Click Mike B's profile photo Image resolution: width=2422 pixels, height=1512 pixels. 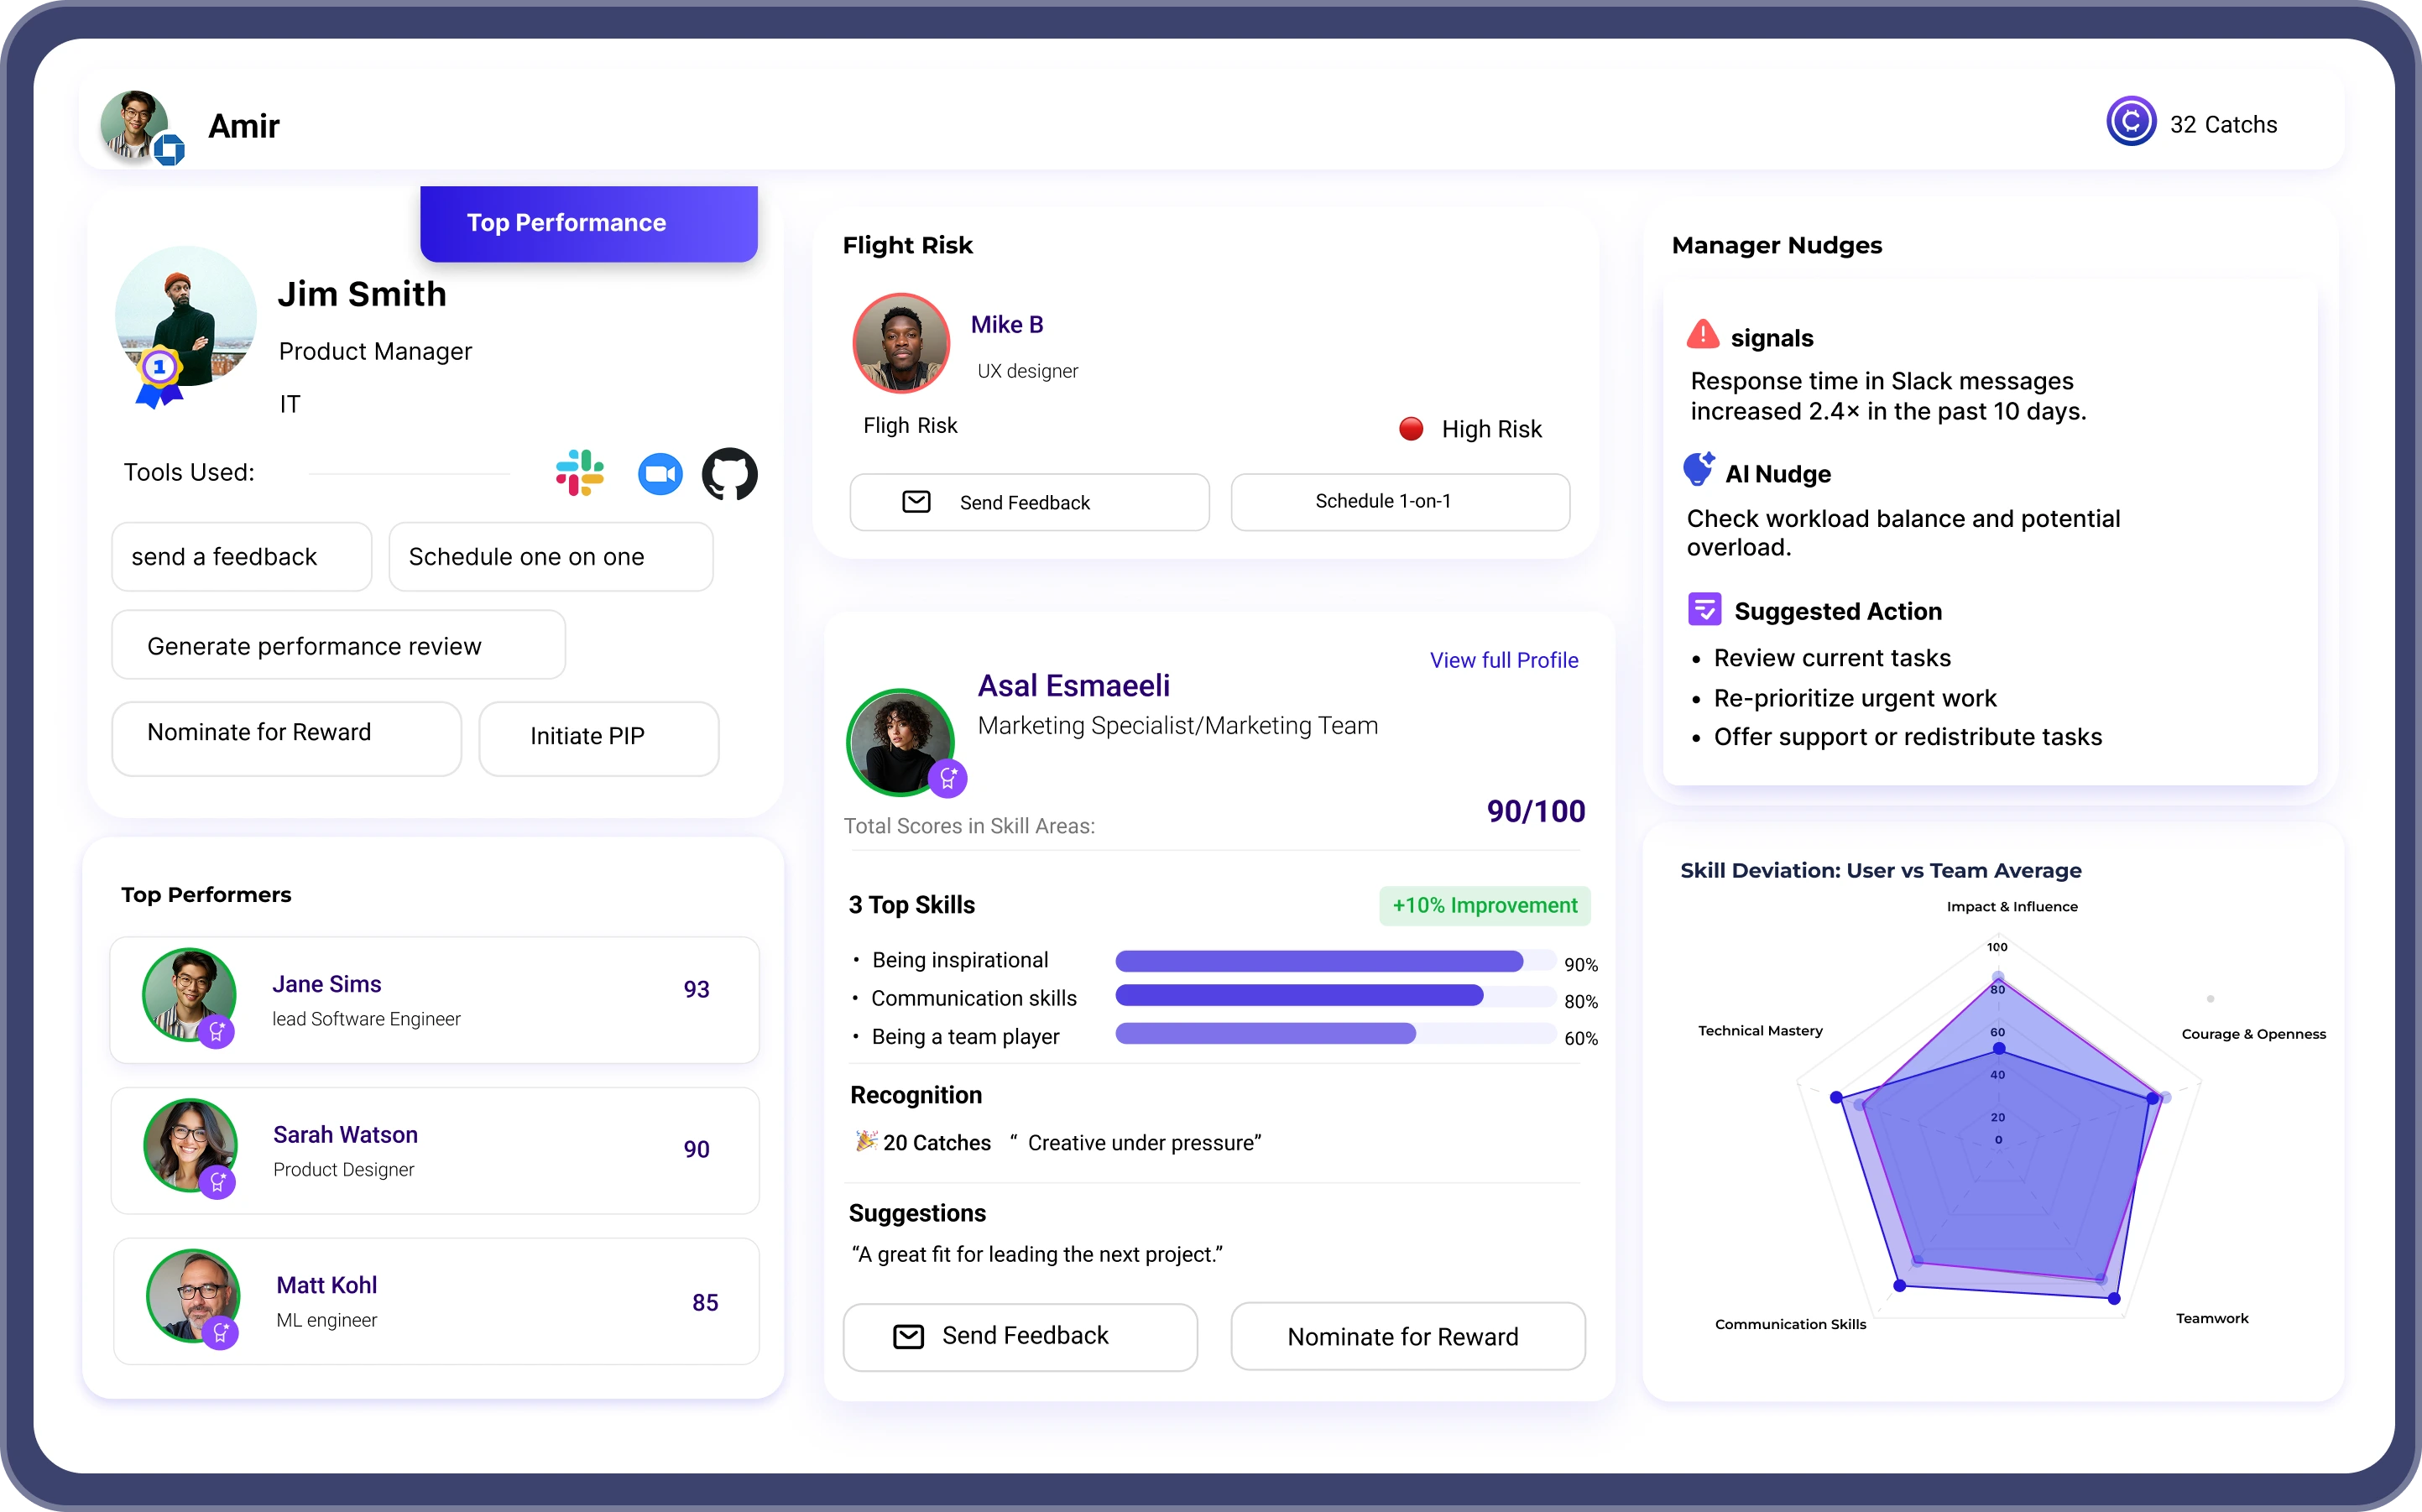pos(901,343)
